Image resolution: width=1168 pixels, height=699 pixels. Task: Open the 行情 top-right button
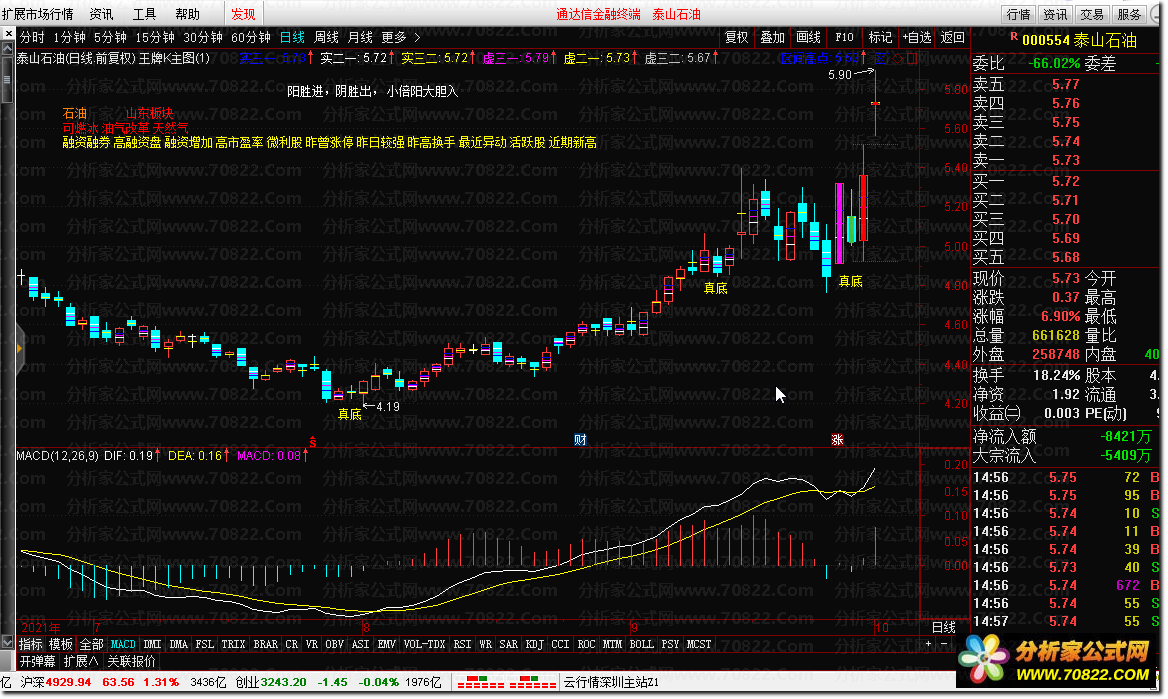click(1018, 14)
